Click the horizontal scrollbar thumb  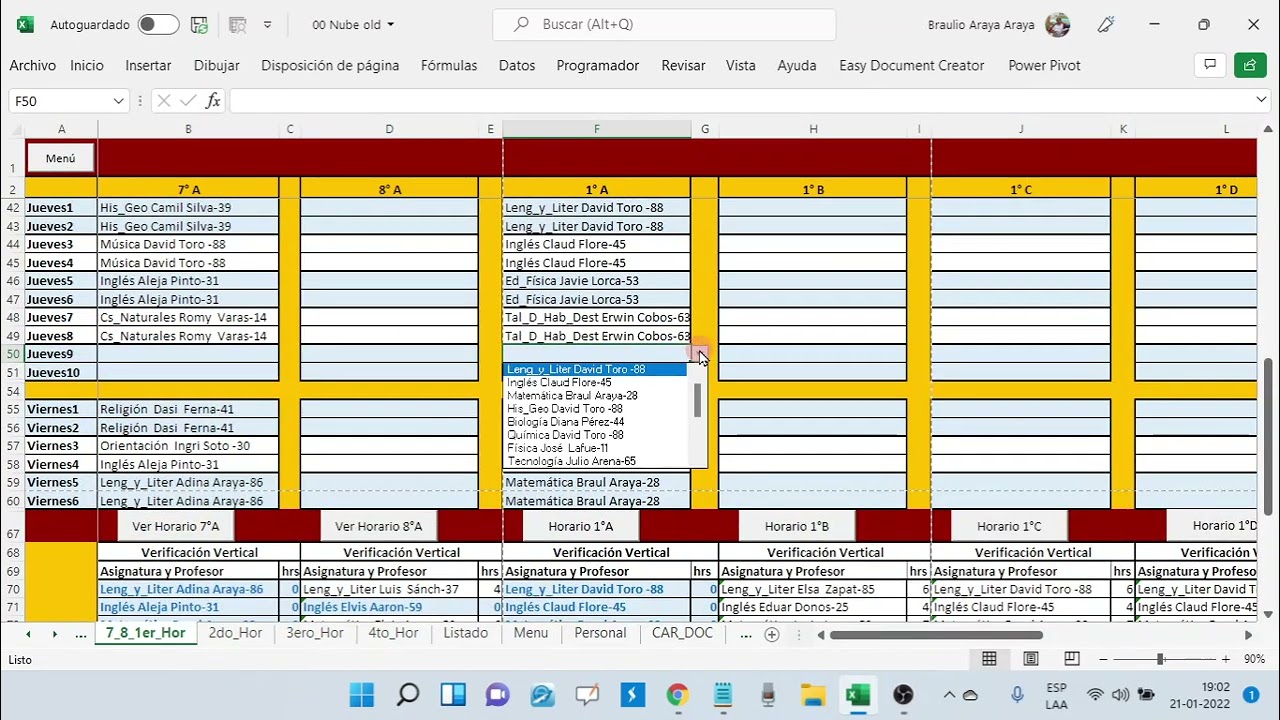tap(936, 634)
